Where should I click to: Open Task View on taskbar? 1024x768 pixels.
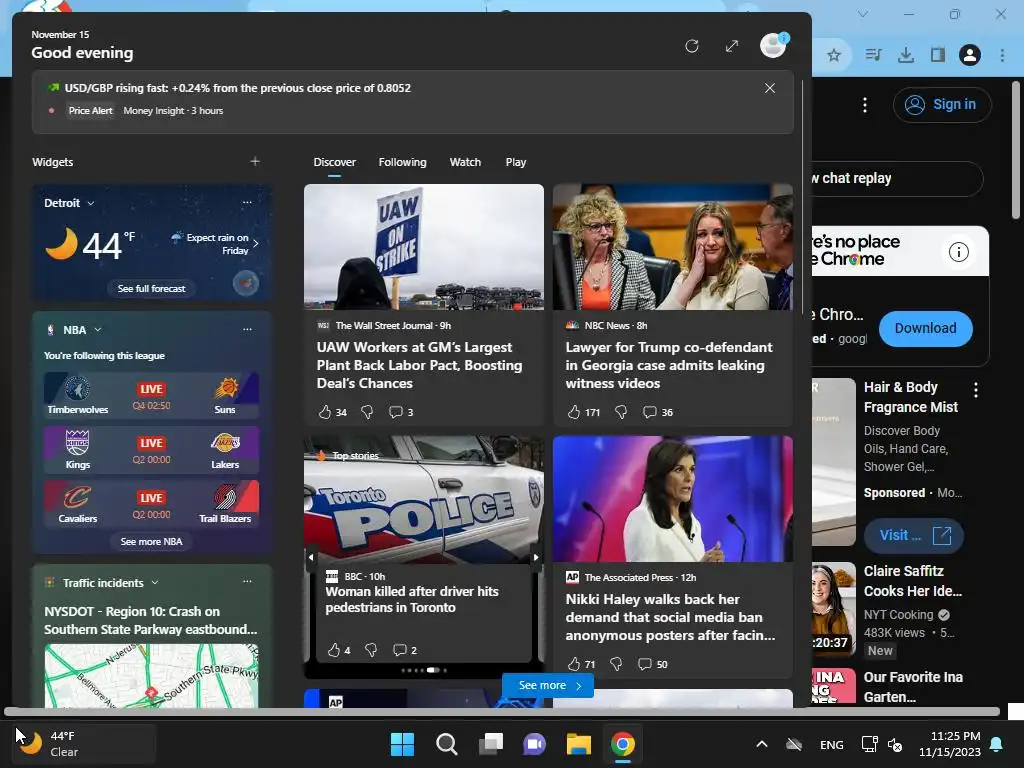tap(490, 744)
